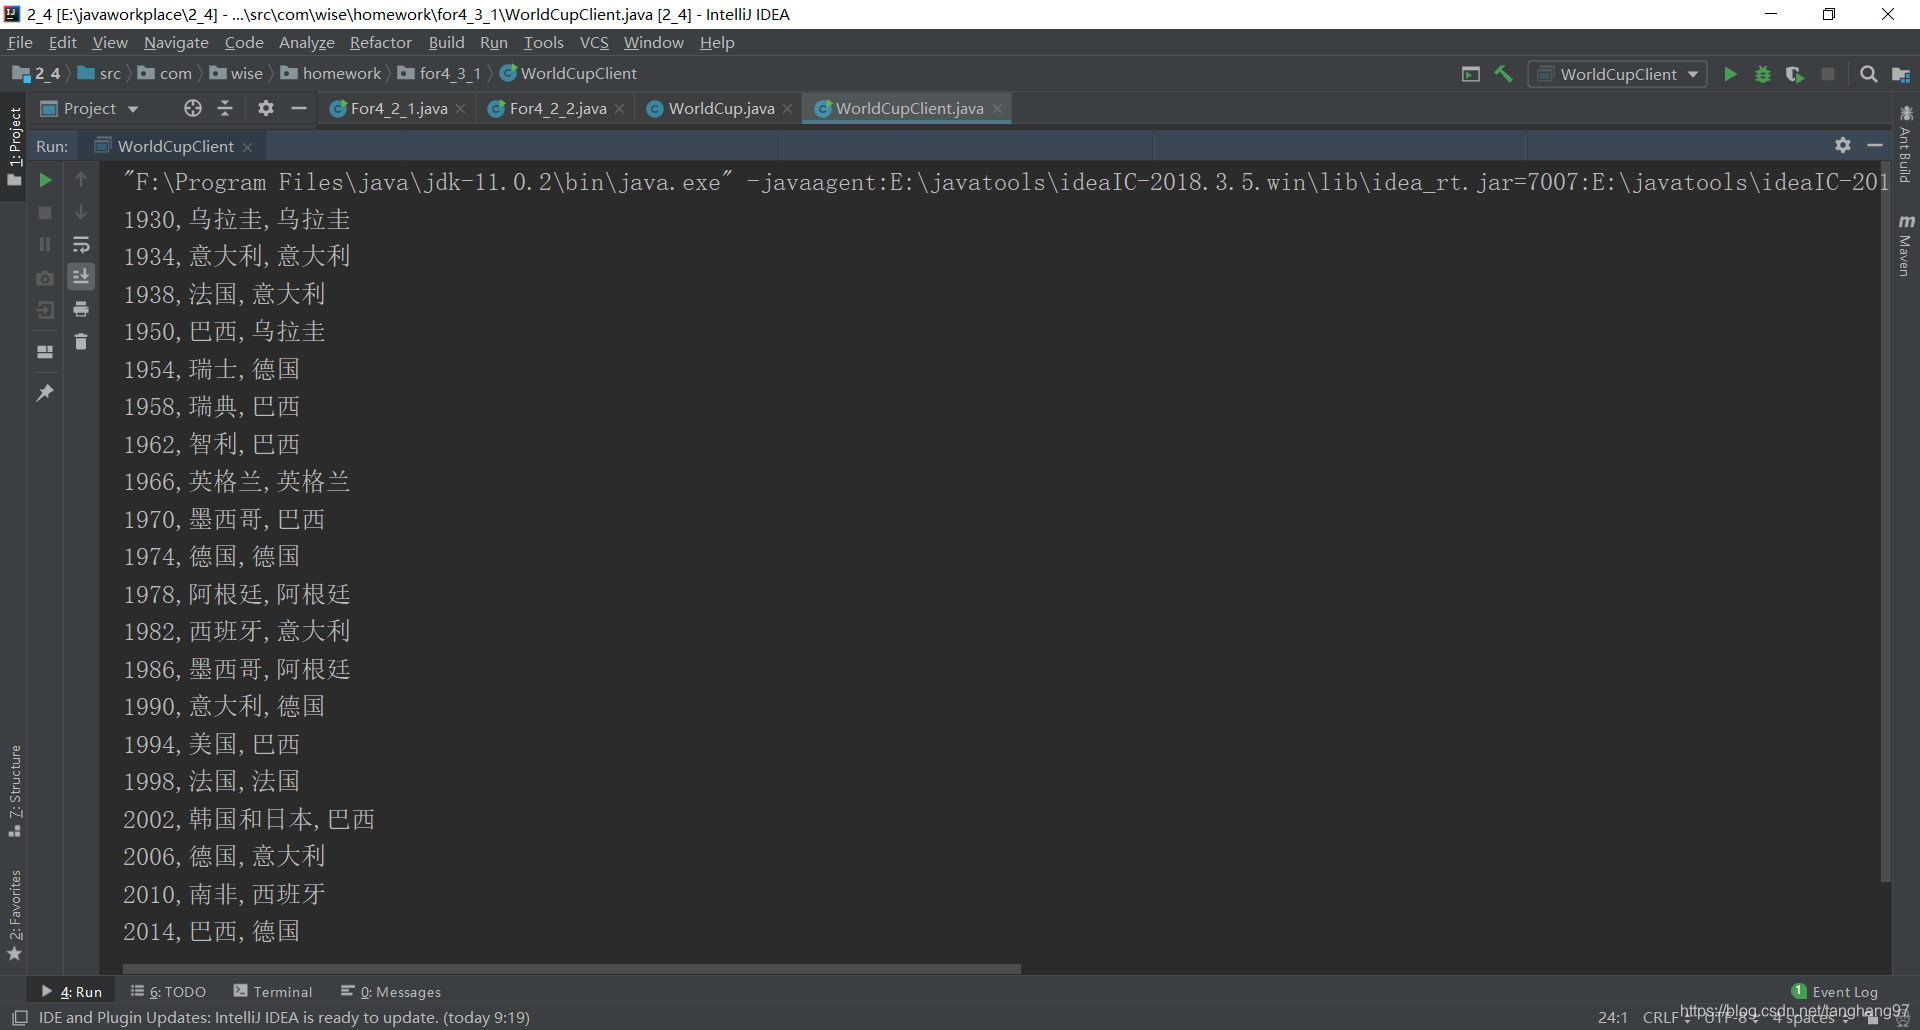
Task: Open the Tools menu
Action: (543, 42)
